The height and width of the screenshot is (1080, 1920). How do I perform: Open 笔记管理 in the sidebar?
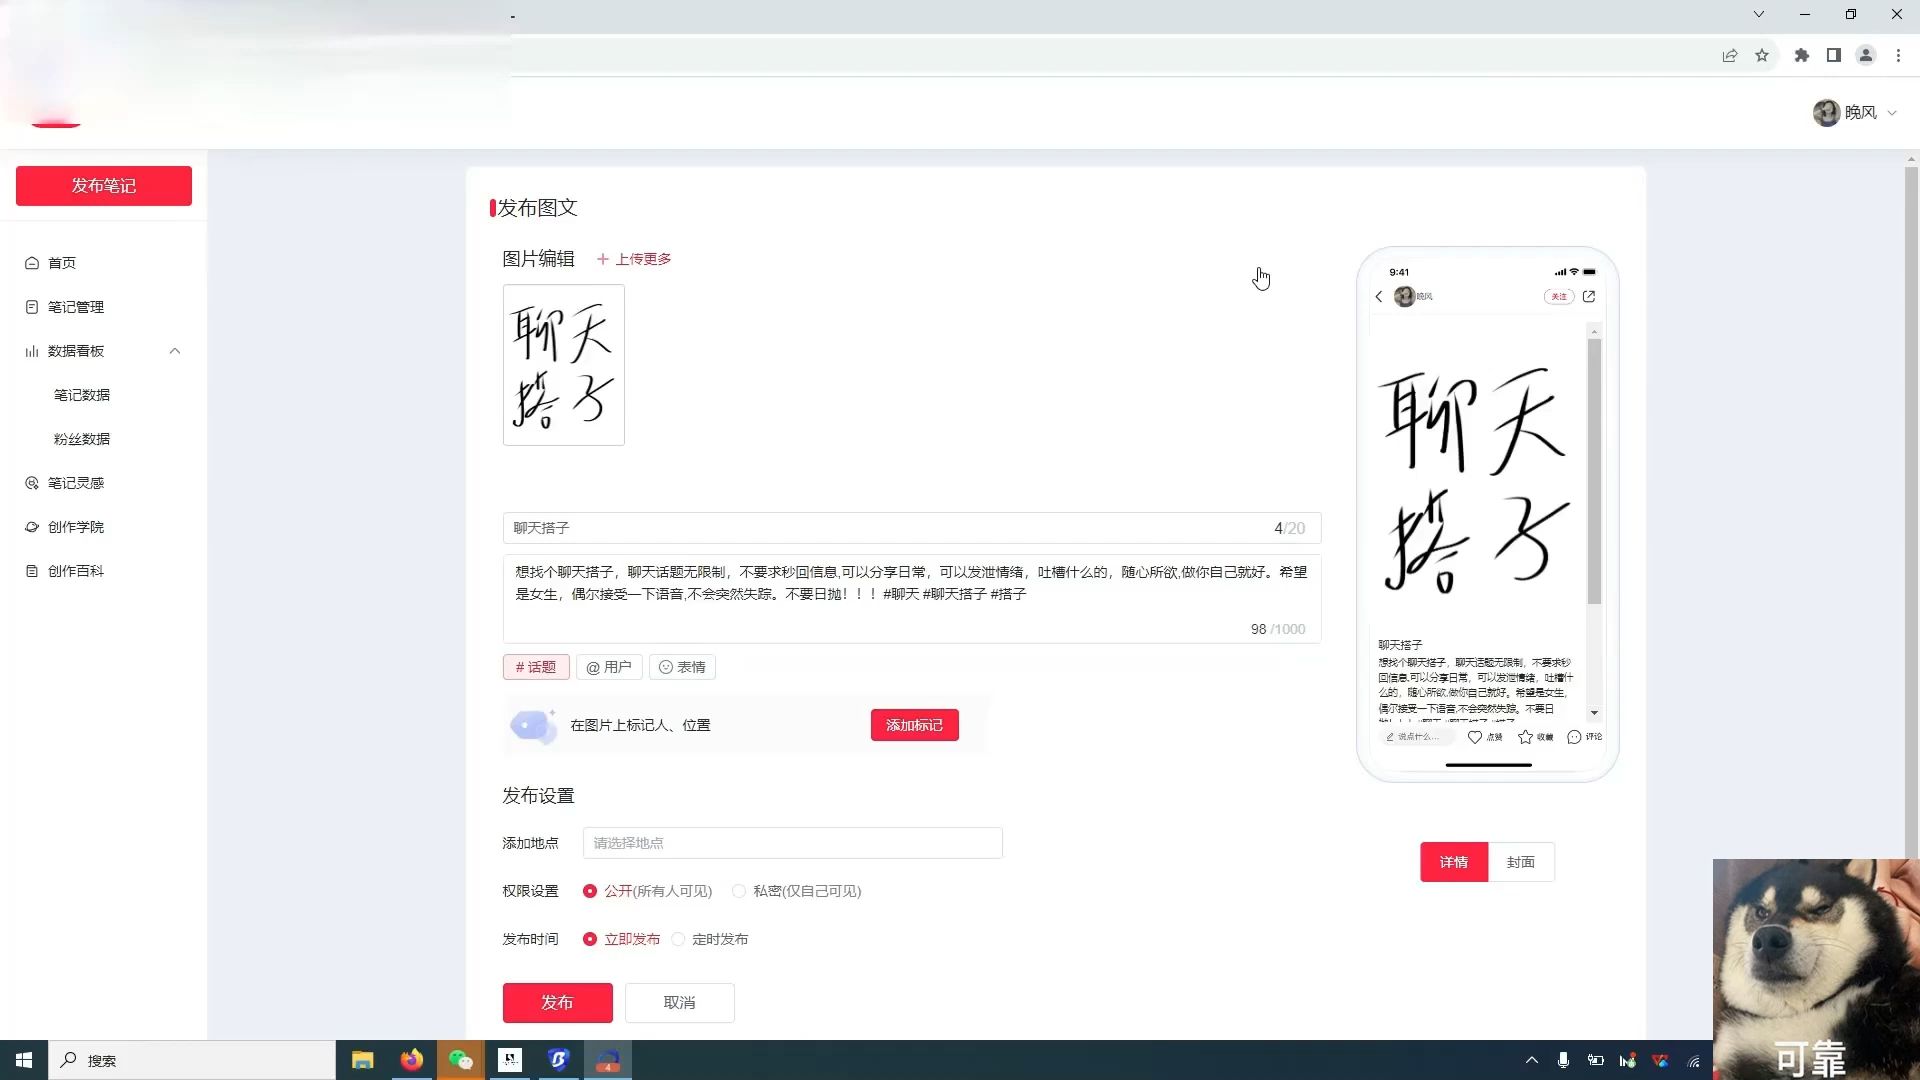(x=75, y=307)
